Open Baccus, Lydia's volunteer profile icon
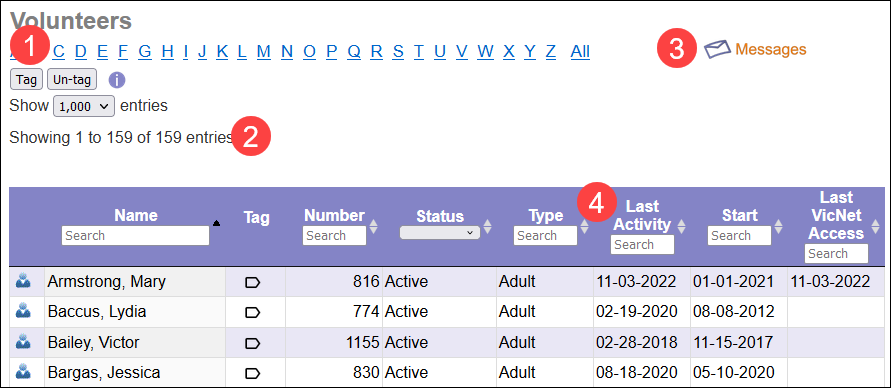Screen dimensions: 891x388 coord(23,311)
